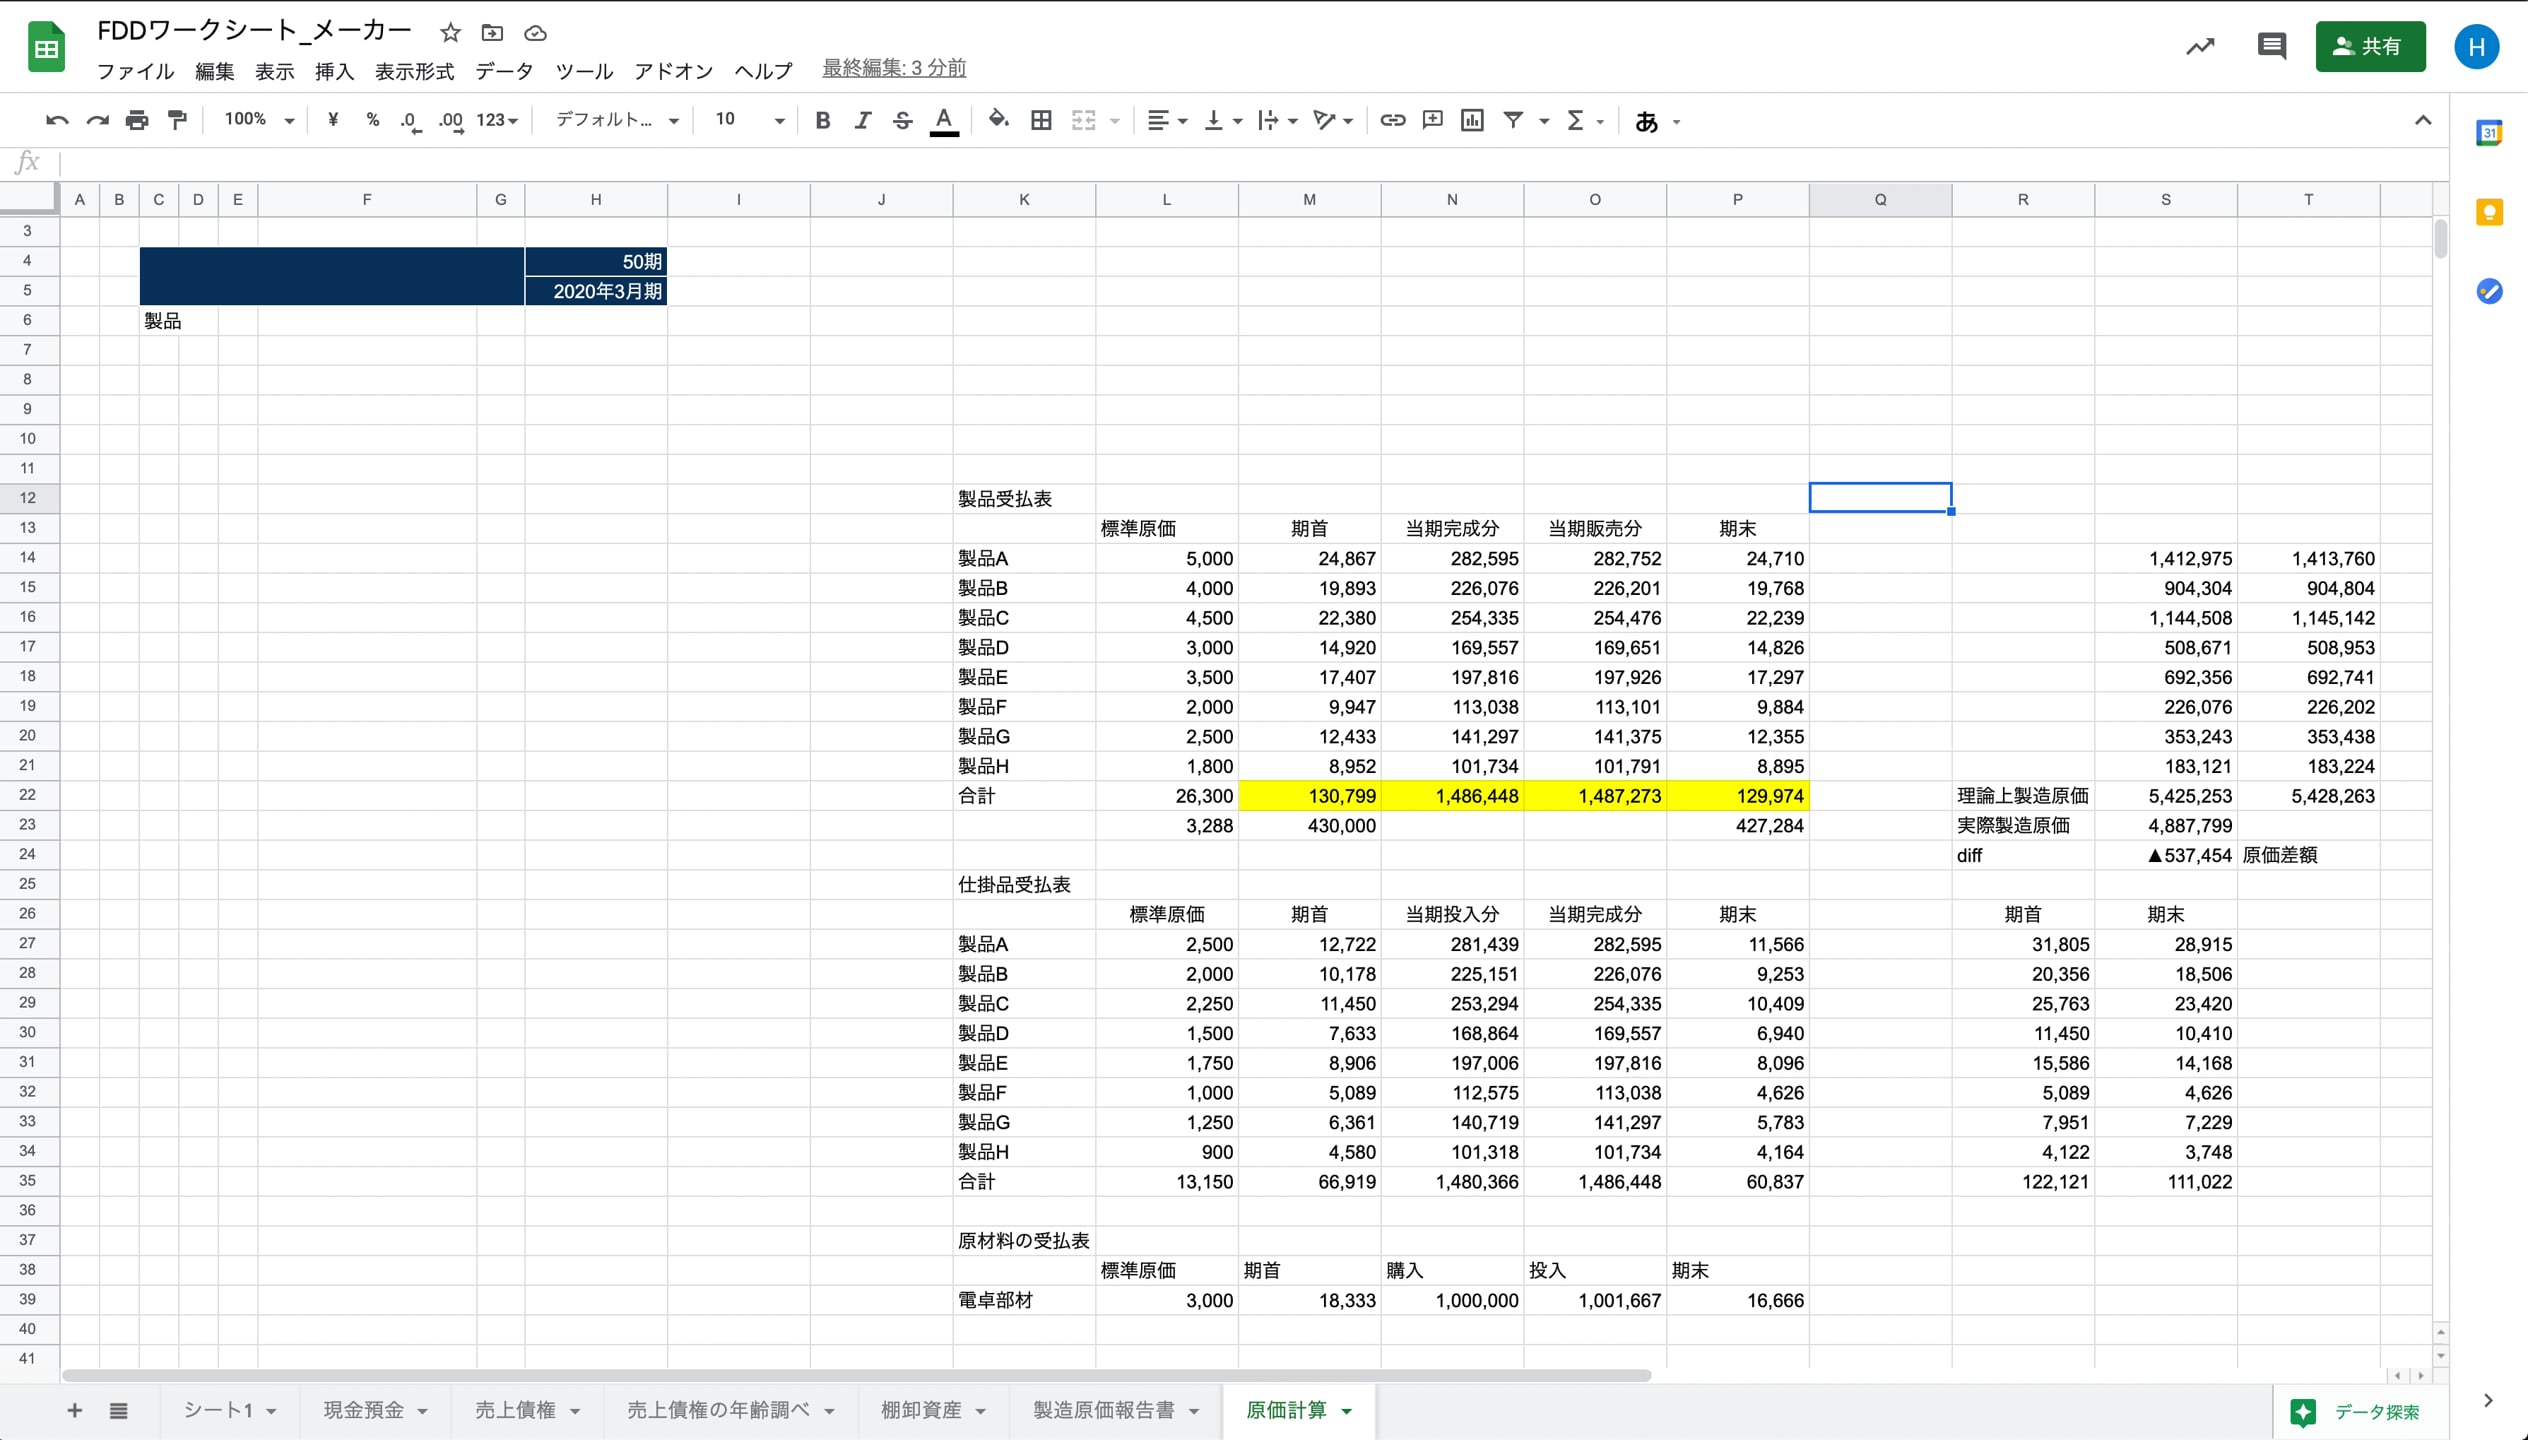
Task: Open the データ menu
Action: click(x=503, y=71)
